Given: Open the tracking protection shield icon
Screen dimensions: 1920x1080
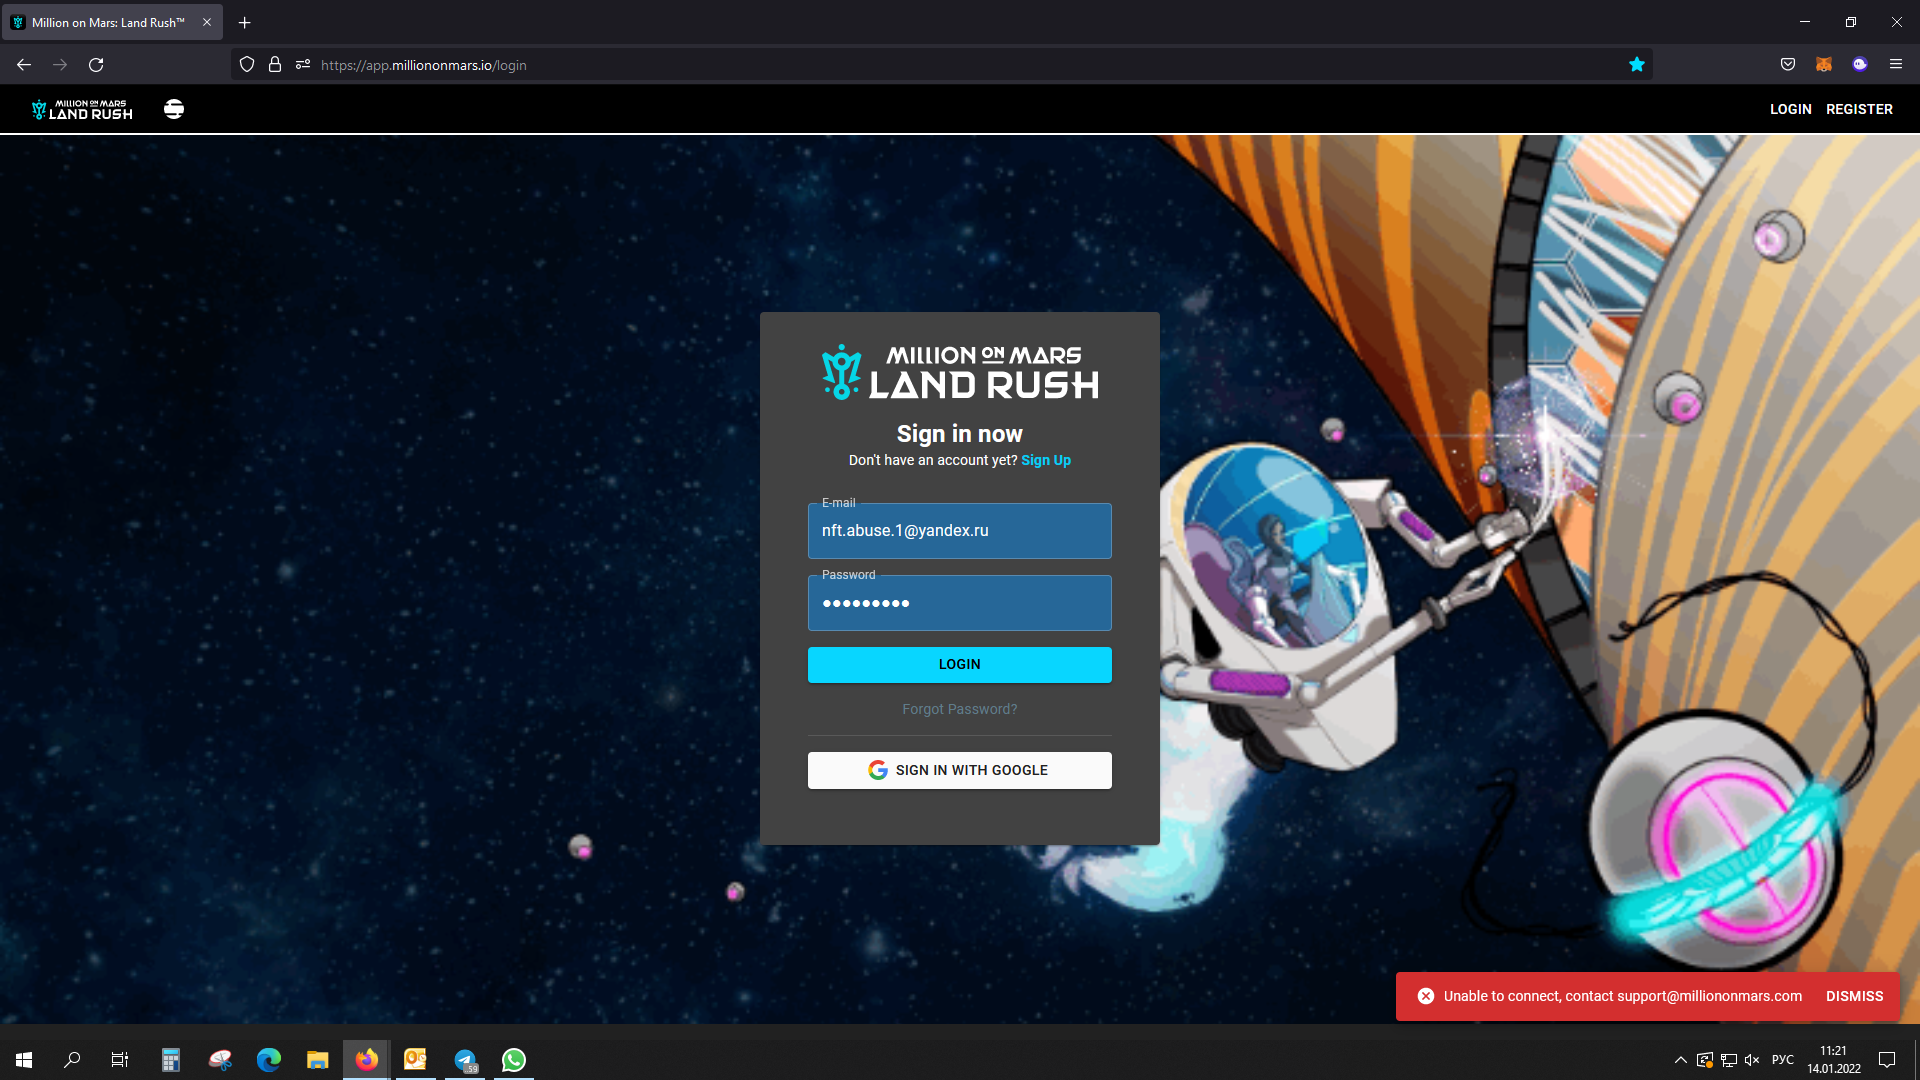Looking at the screenshot, I should click(x=247, y=65).
